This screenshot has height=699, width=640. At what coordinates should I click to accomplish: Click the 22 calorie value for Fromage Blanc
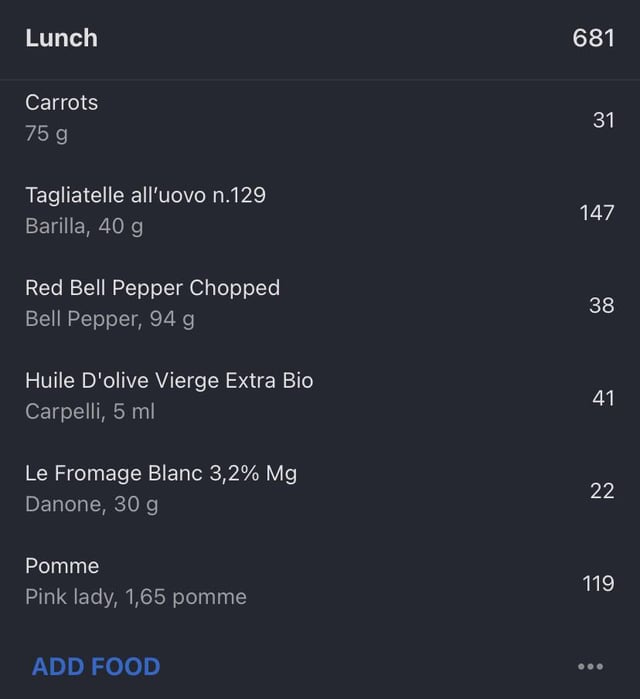(x=602, y=491)
